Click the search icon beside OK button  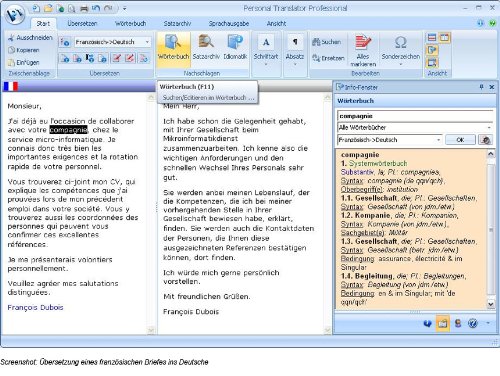pyautogui.click(x=485, y=140)
